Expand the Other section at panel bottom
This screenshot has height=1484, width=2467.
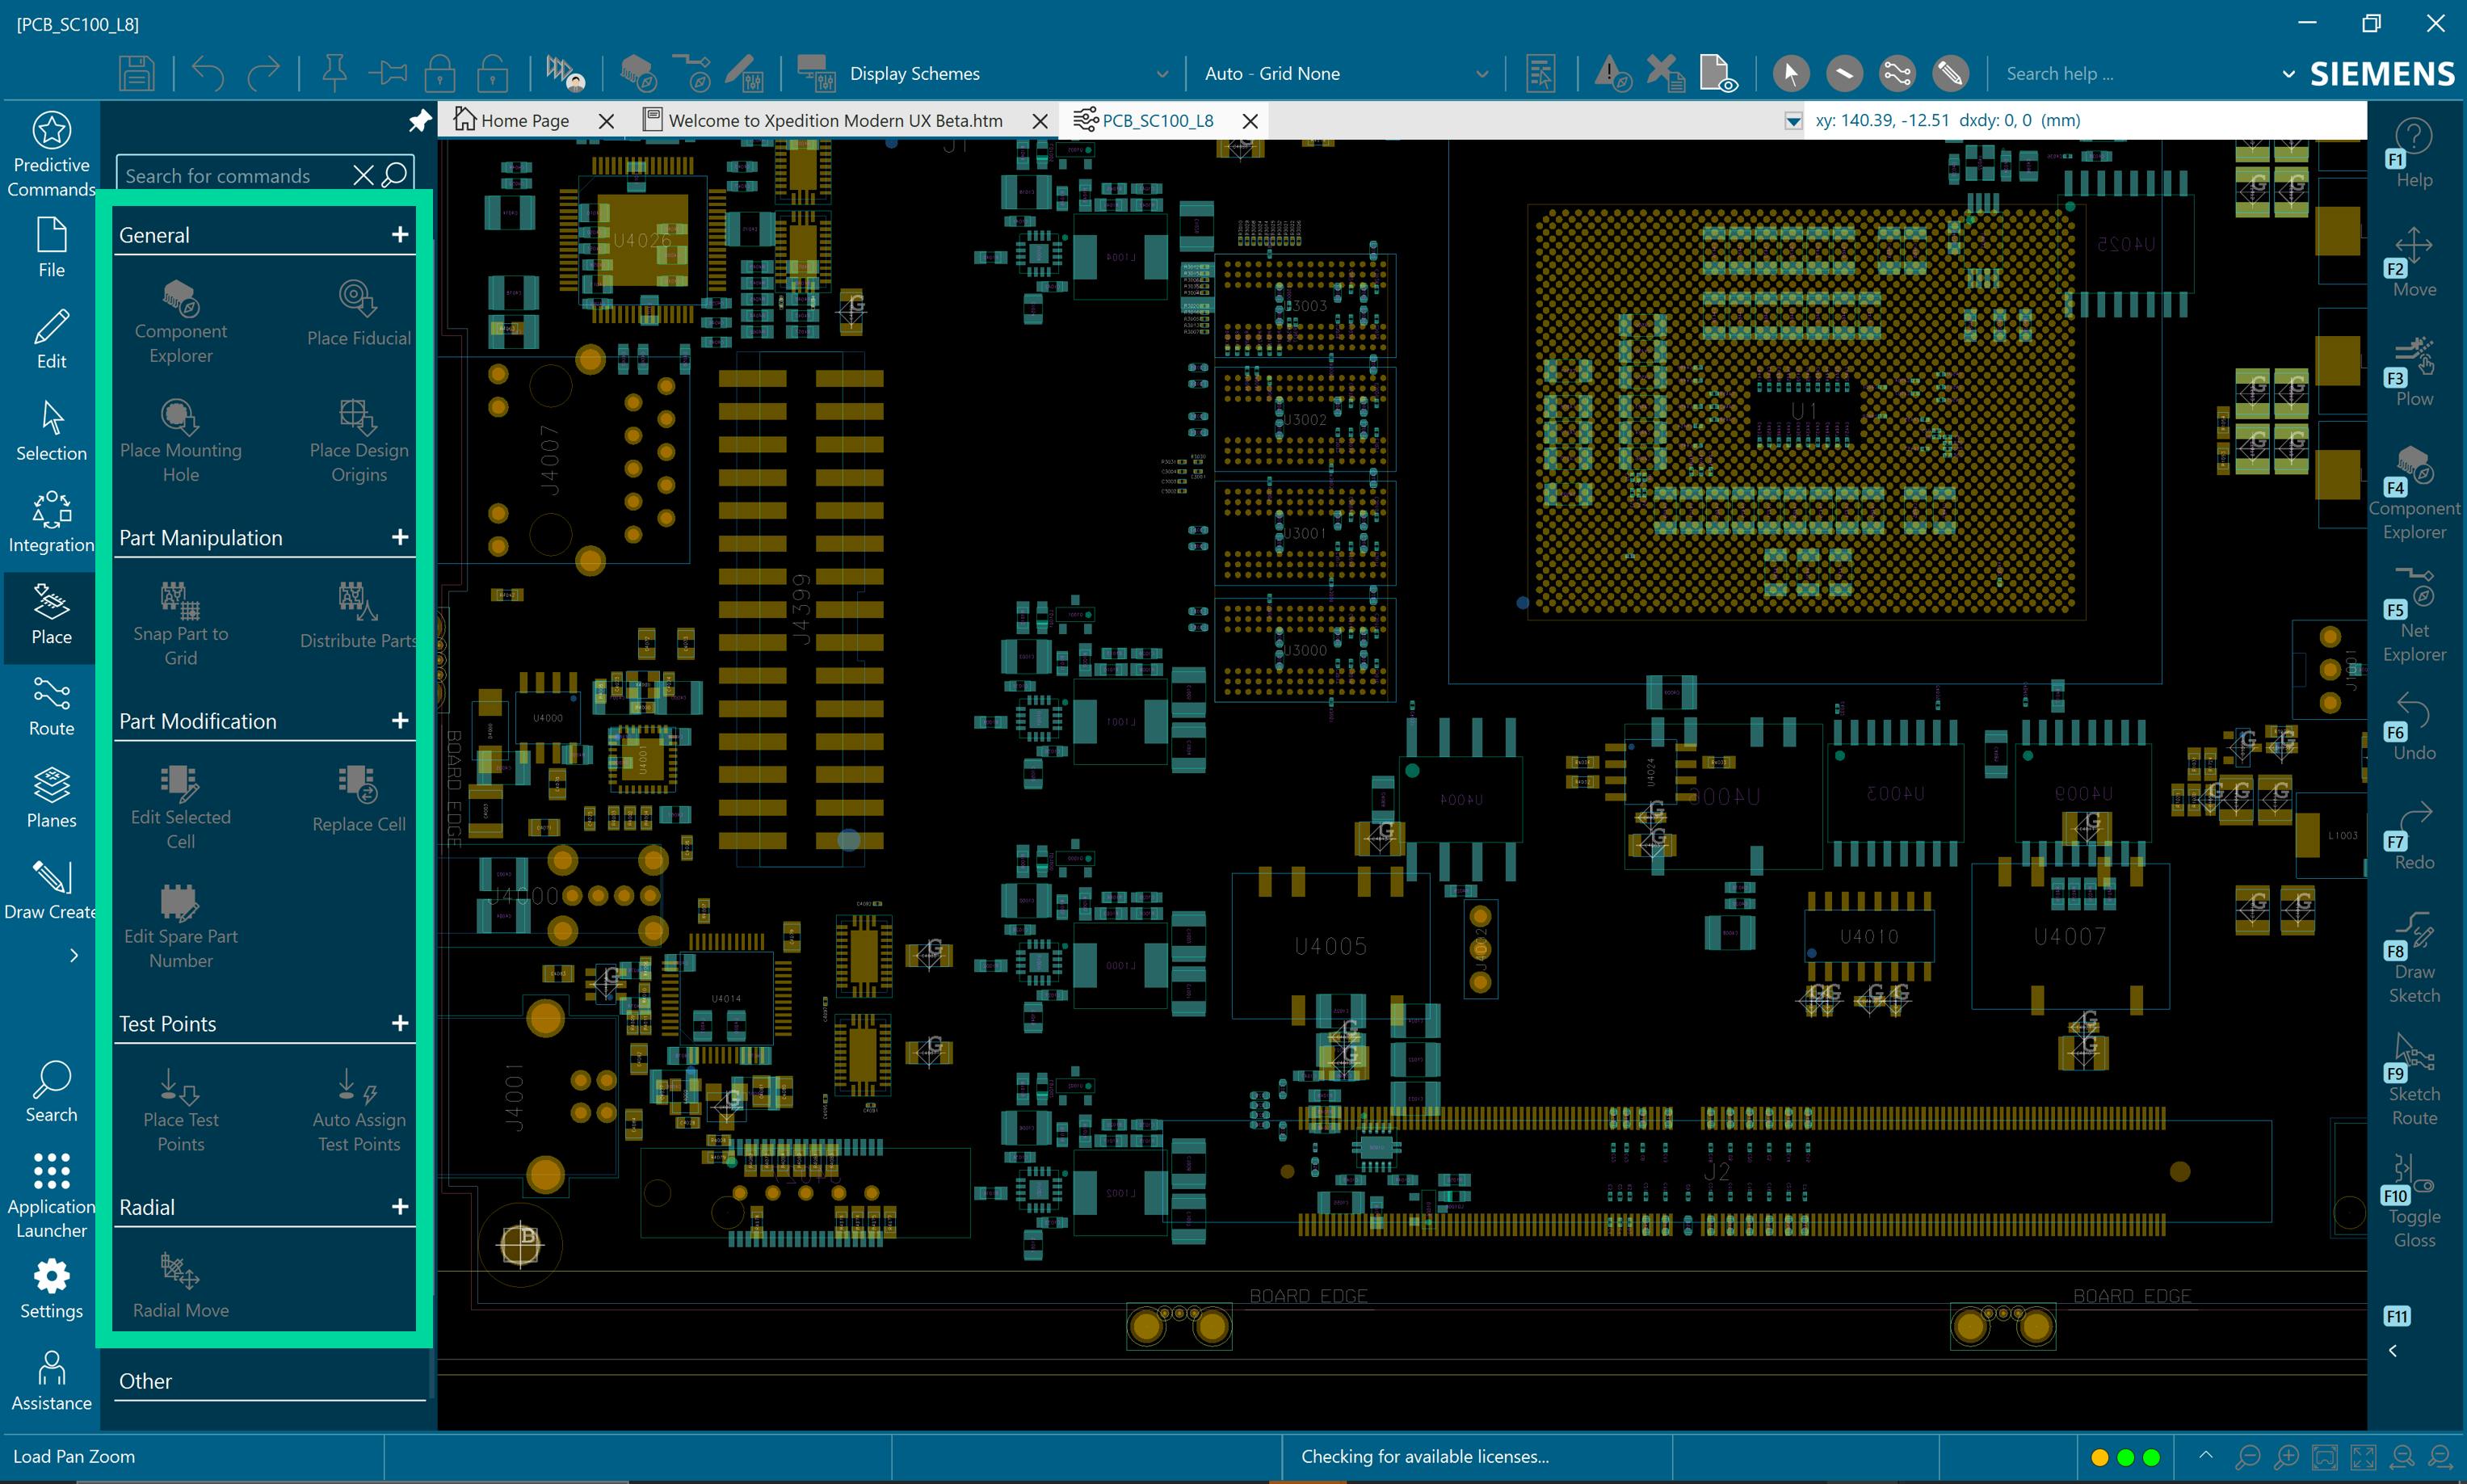point(145,1381)
